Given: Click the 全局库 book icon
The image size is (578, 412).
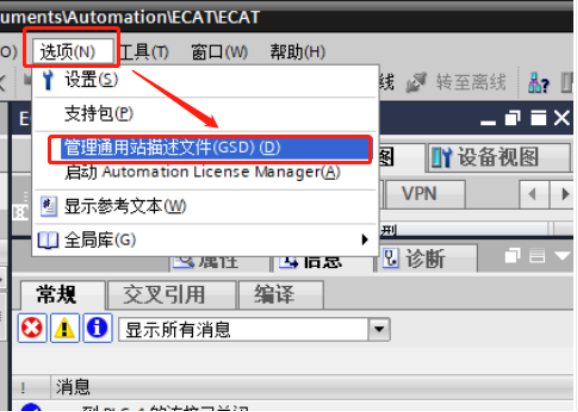Looking at the screenshot, I should [x=48, y=240].
